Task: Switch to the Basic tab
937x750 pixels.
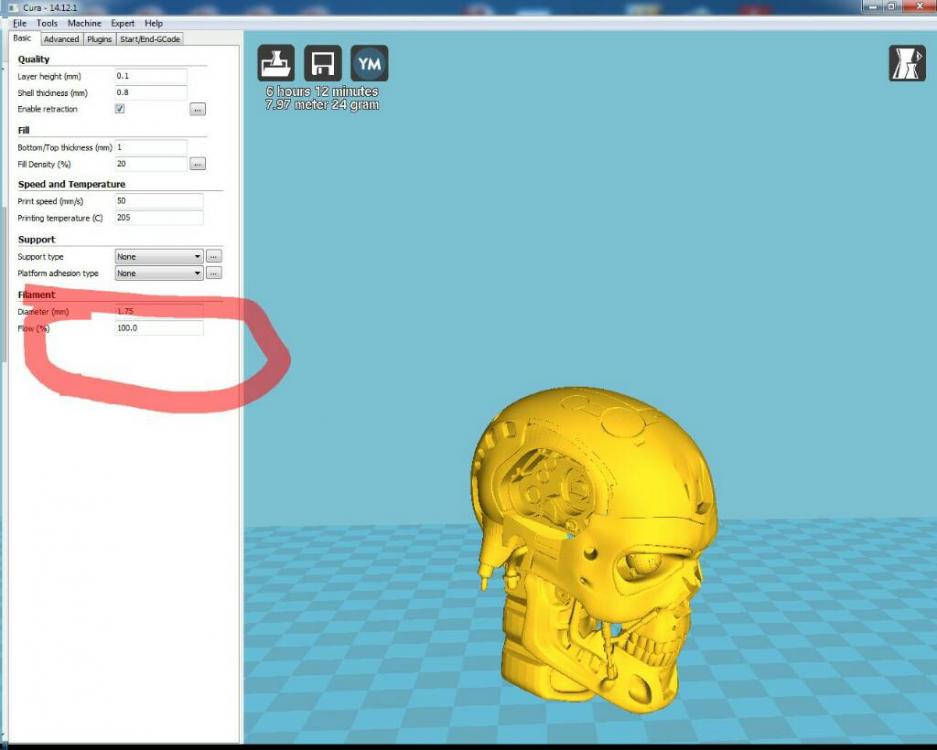Action: pyautogui.click(x=23, y=38)
